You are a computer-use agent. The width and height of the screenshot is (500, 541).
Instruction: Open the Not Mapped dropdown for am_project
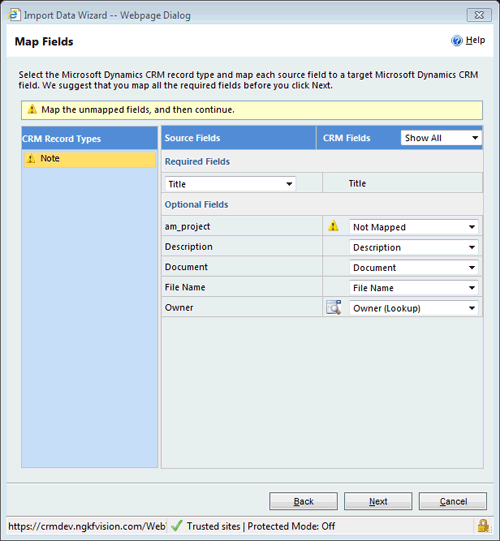pyautogui.click(x=414, y=227)
